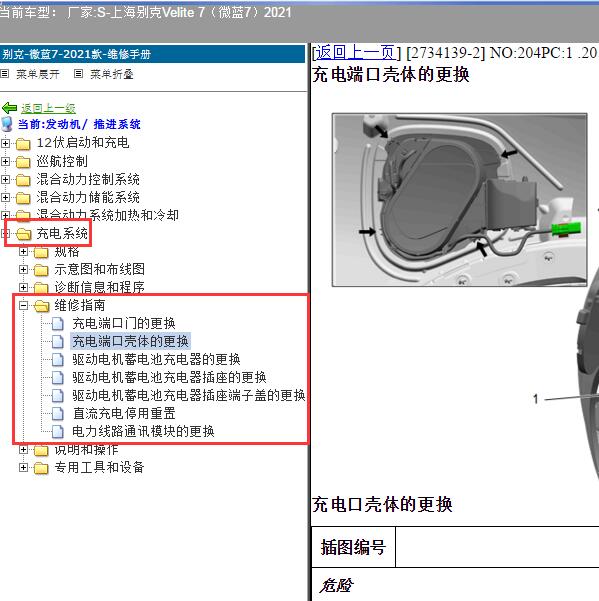The height and width of the screenshot is (601, 599).
Task: Expand the 专用工具和设备 tree node
Action: [x=23, y=467]
